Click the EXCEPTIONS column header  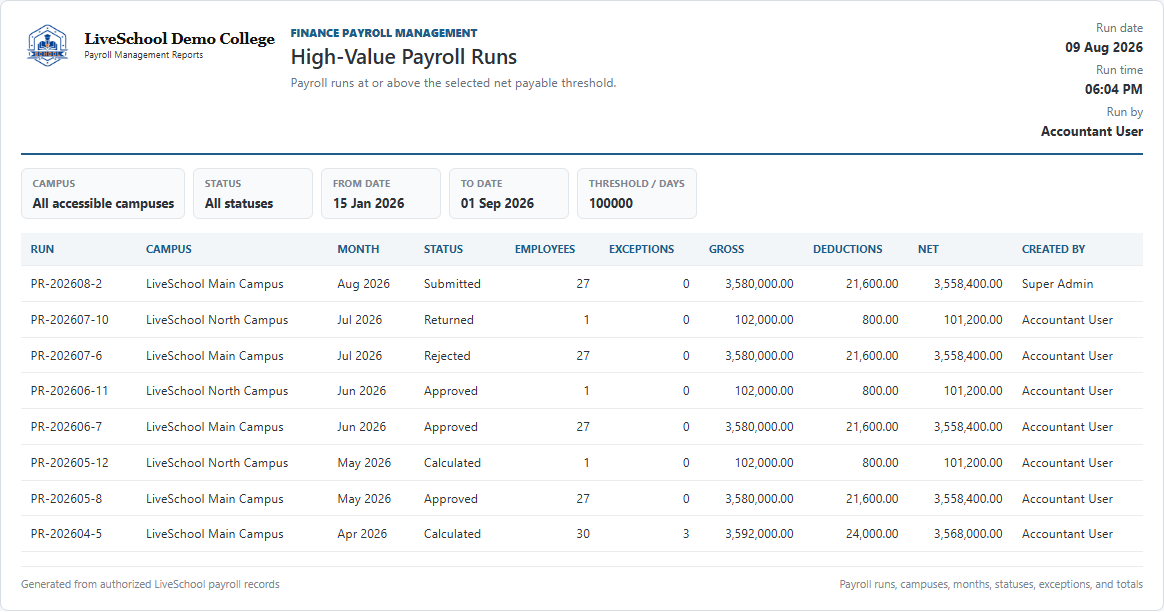tap(641, 250)
